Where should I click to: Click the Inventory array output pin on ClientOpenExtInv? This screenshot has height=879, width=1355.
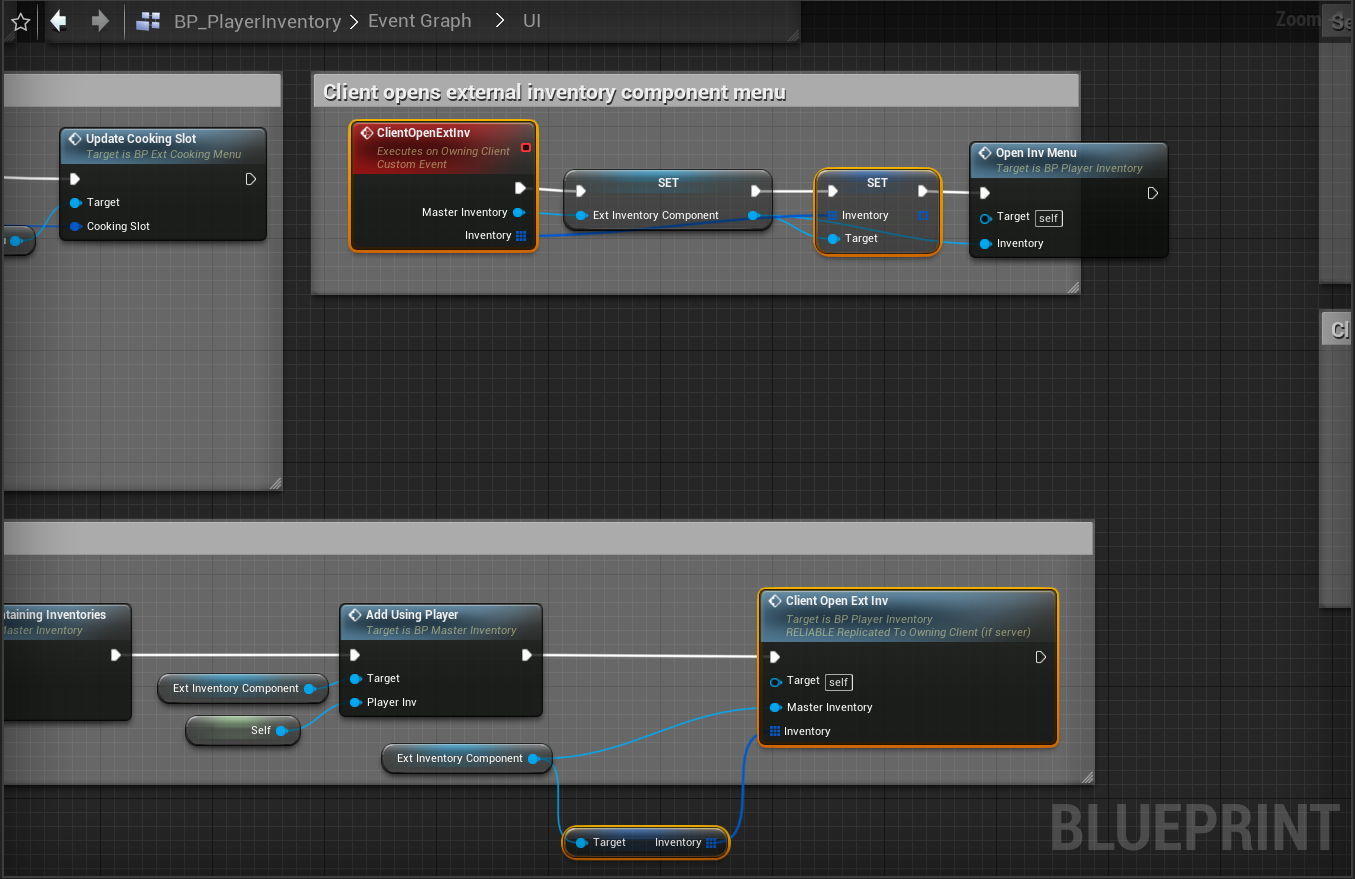(521, 236)
